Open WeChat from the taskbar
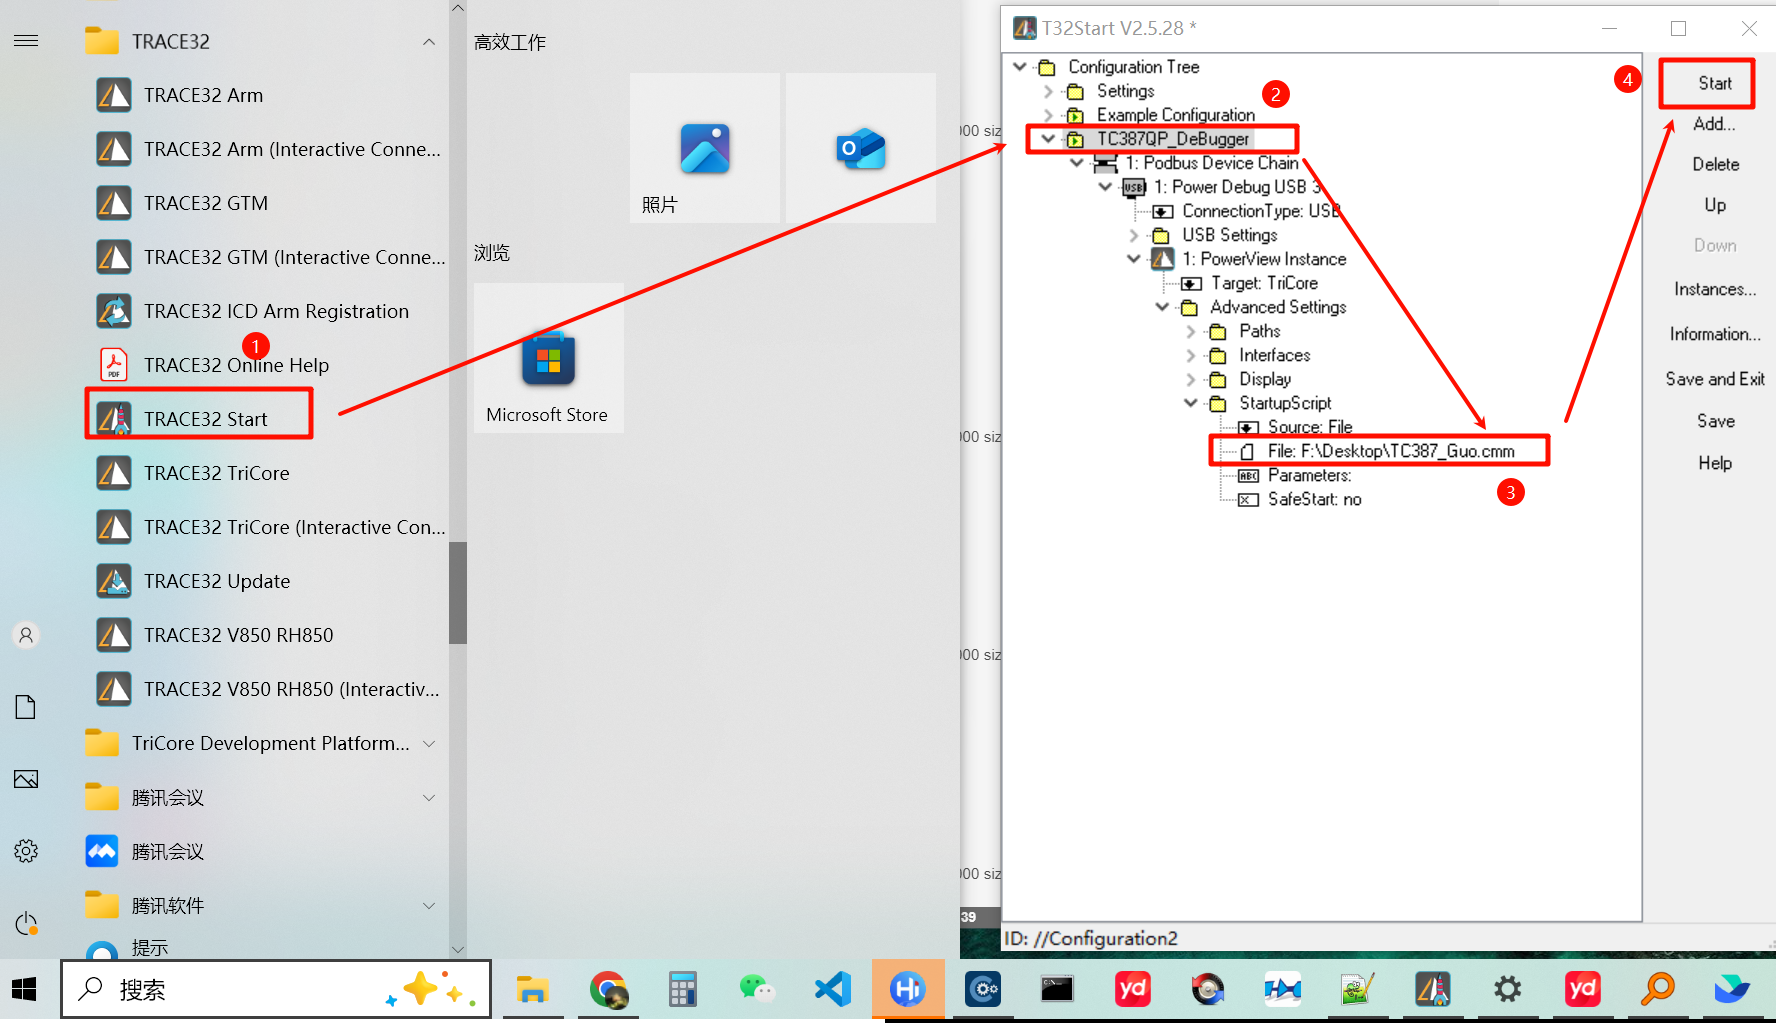 [757, 990]
